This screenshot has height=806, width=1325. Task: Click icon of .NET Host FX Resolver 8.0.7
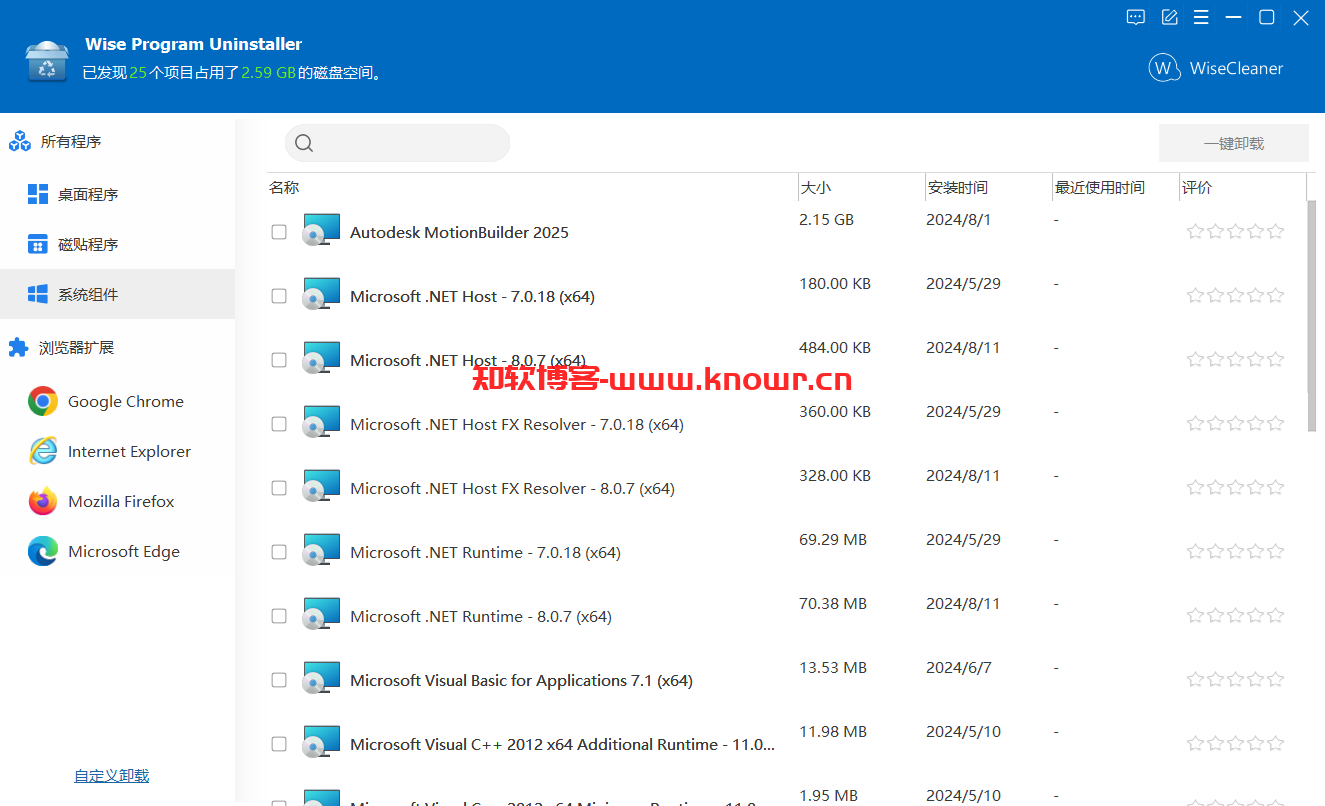(321, 487)
